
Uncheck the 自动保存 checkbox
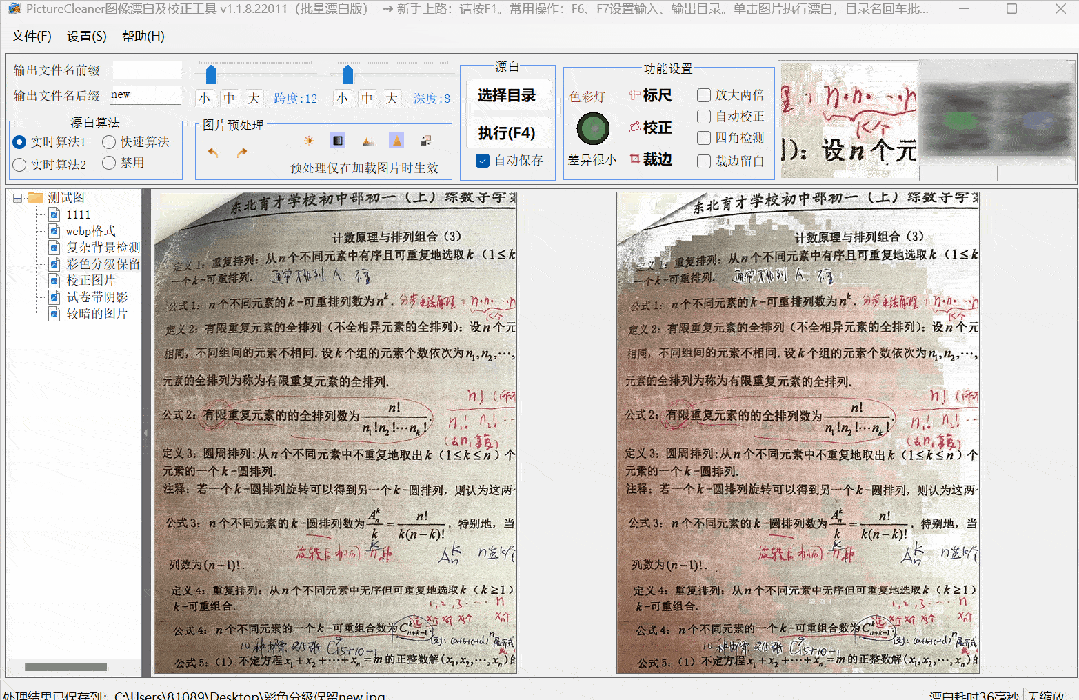483,160
